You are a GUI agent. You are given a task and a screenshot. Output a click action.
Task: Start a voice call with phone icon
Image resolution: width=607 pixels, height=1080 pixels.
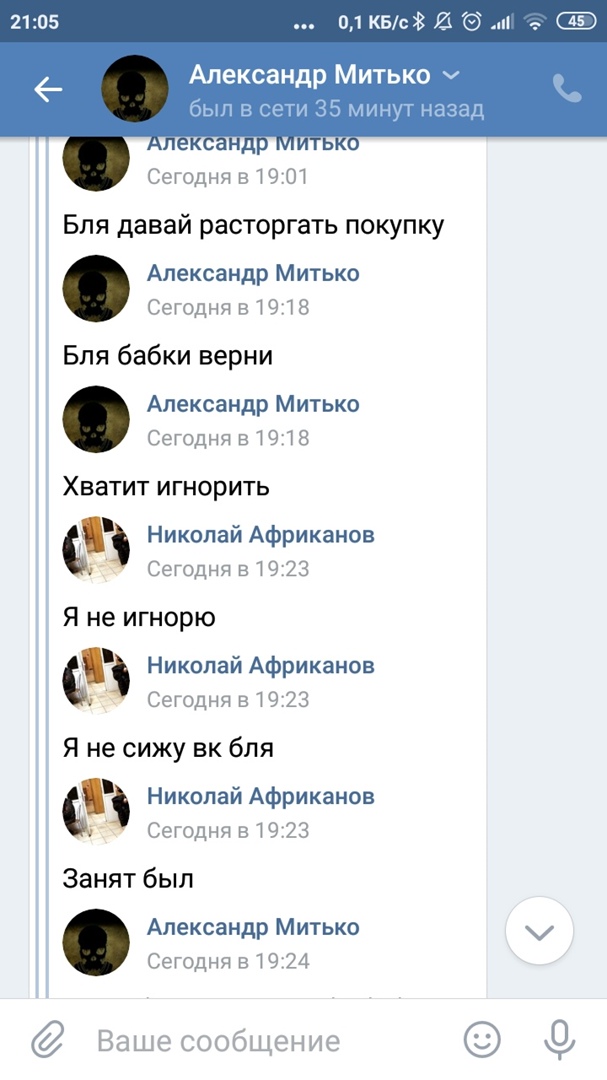pos(567,89)
